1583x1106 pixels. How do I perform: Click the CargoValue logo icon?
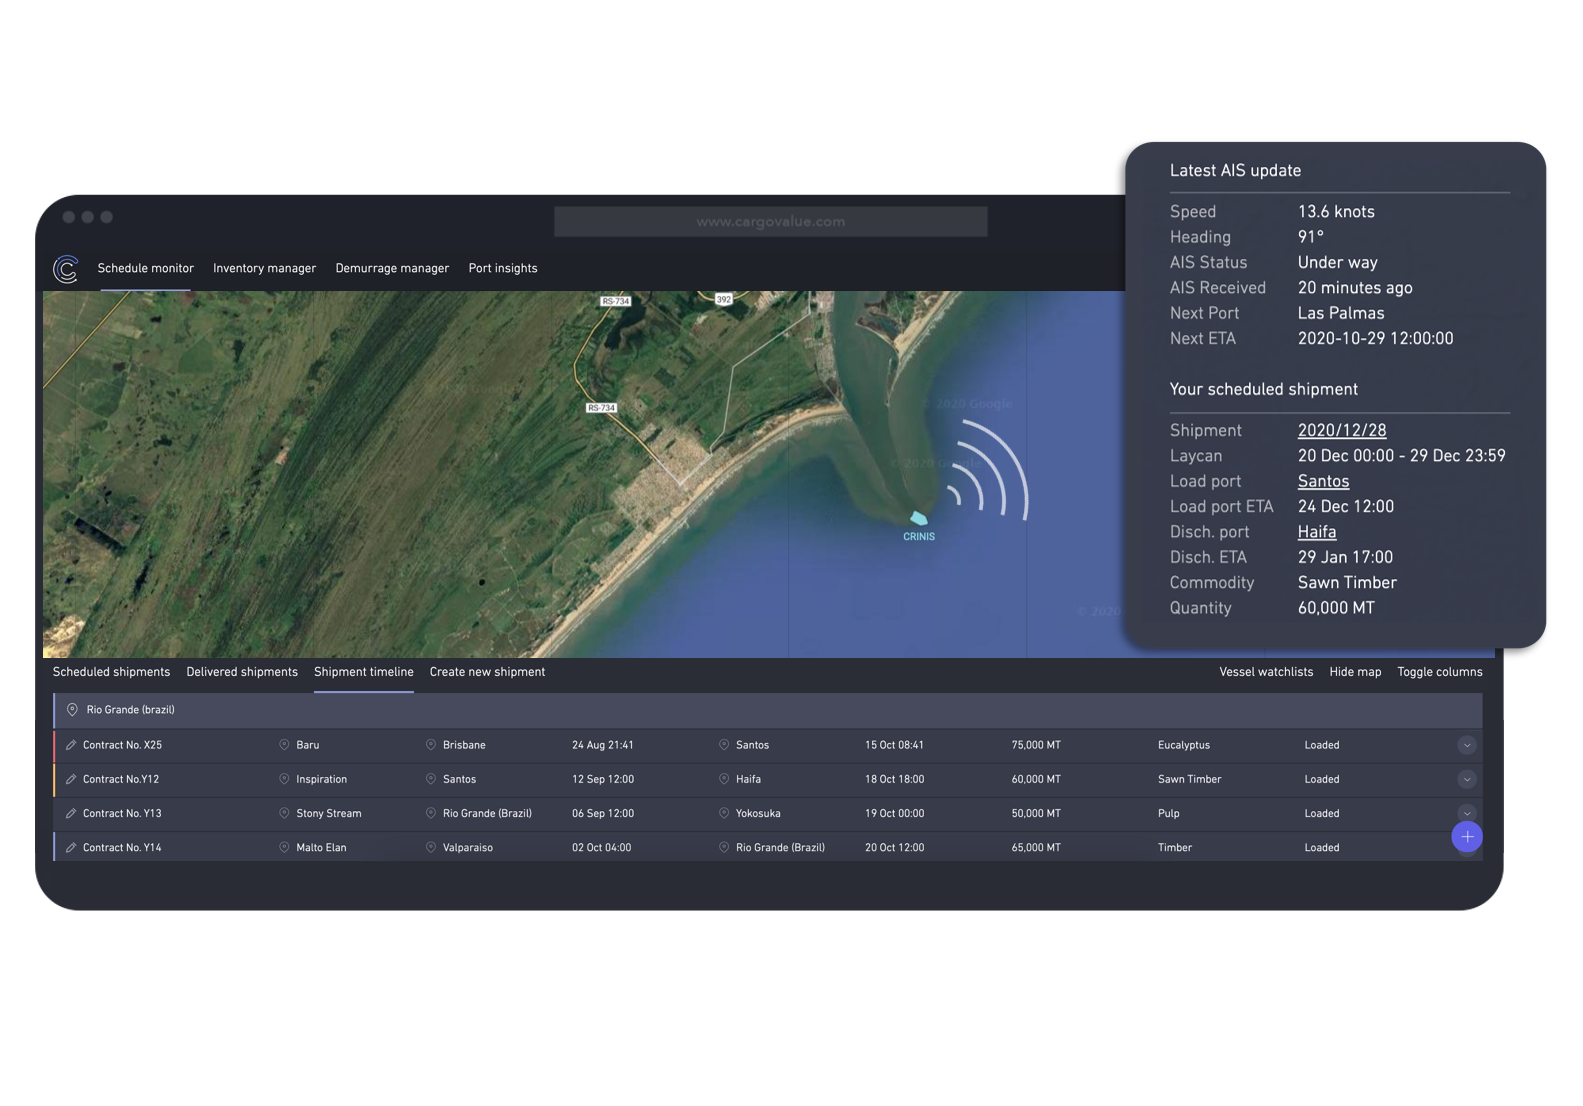[x=66, y=269]
